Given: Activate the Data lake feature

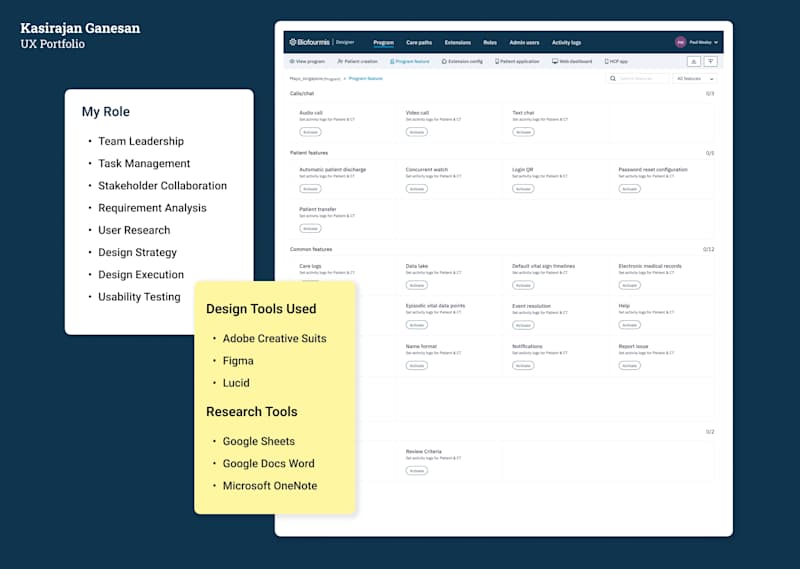Looking at the screenshot, I should click(417, 285).
